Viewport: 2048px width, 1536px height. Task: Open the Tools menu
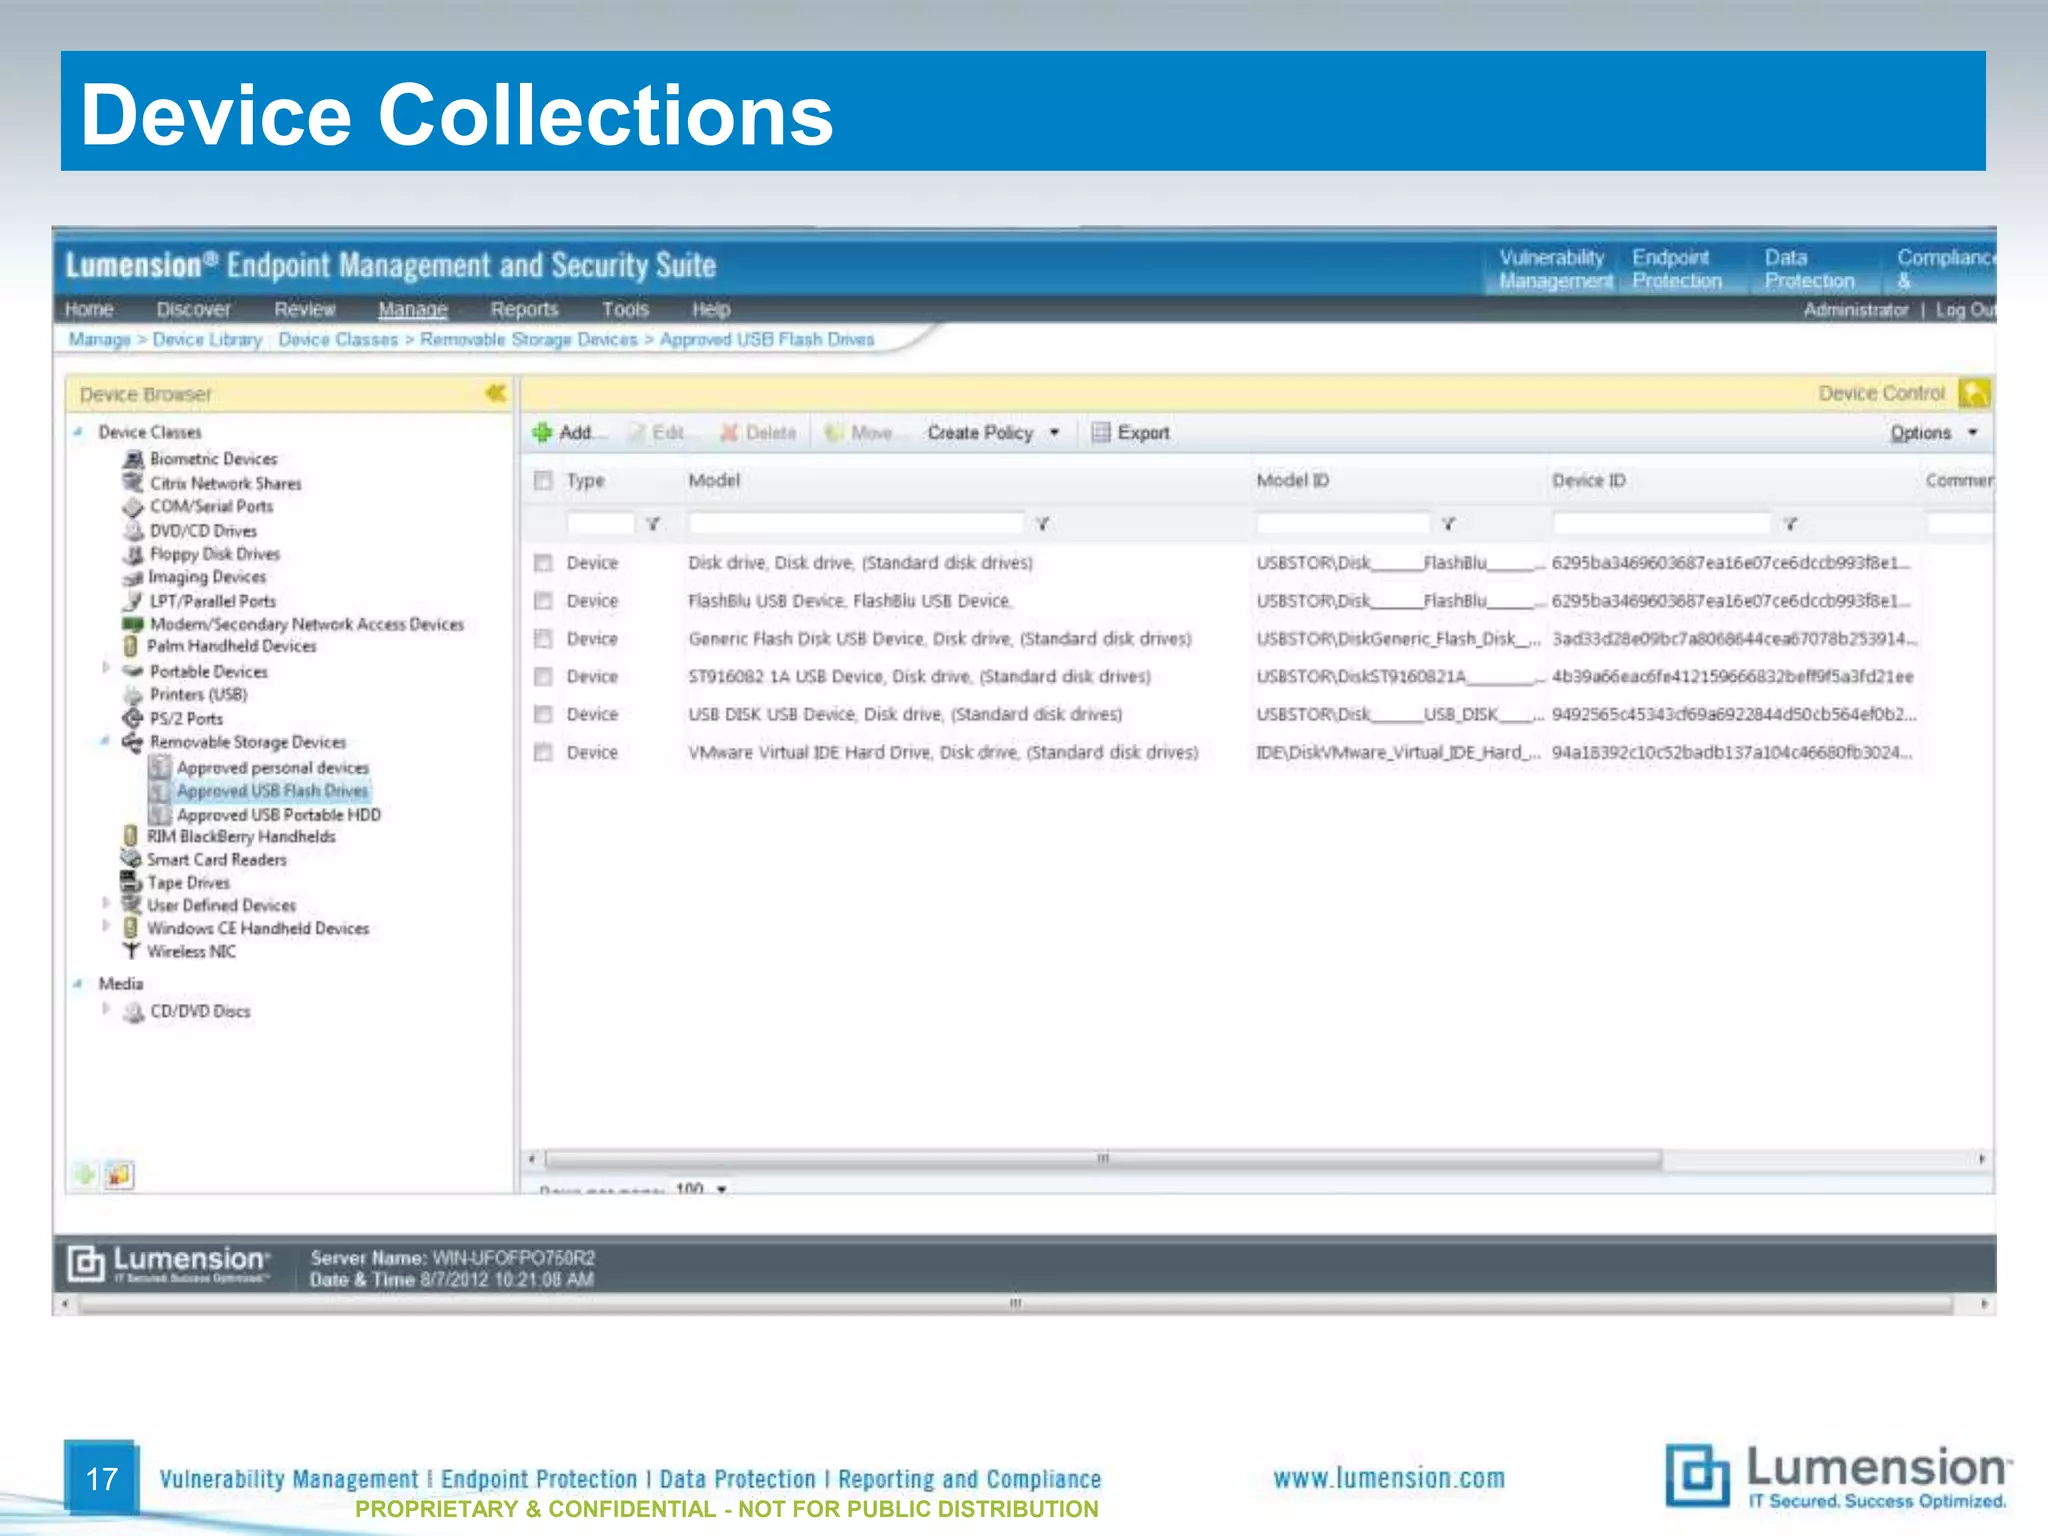pos(625,310)
